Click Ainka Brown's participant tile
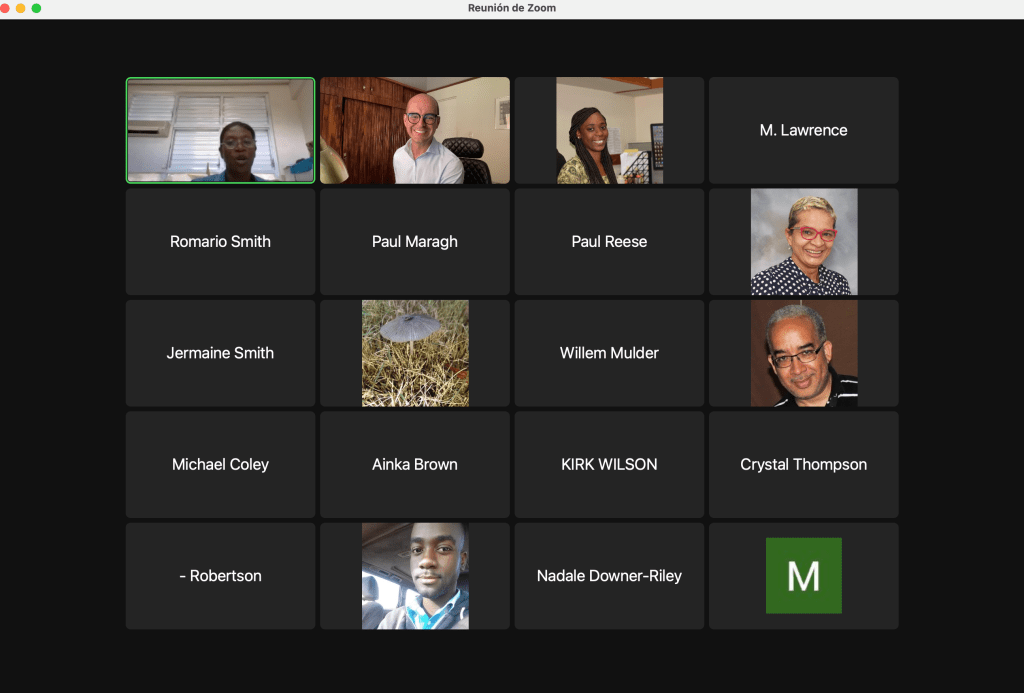The width and height of the screenshot is (1024, 693). pyautogui.click(x=415, y=465)
